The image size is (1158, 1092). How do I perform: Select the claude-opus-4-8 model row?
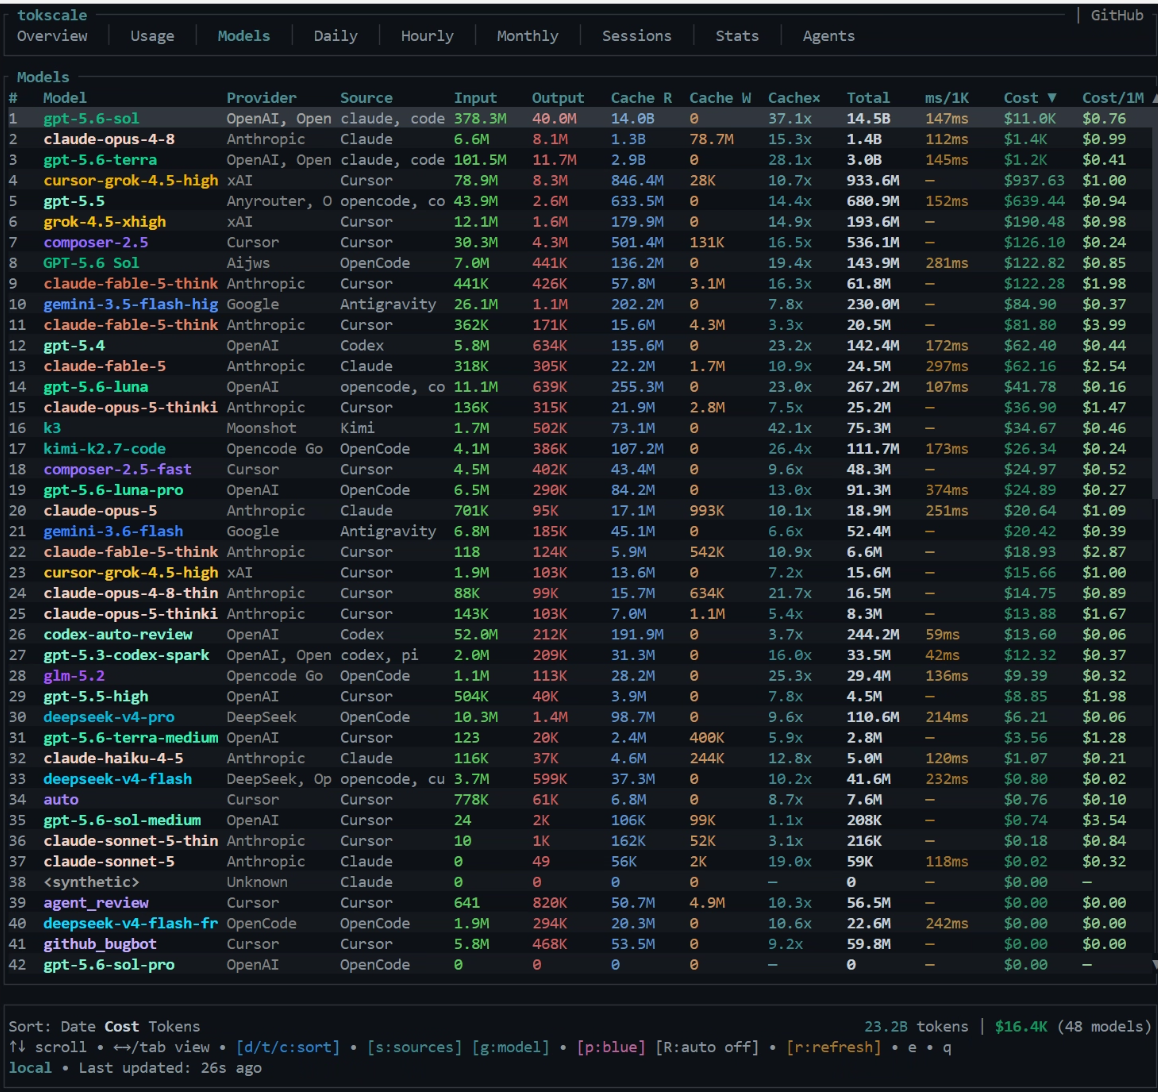pyautogui.click(x=578, y=139)
